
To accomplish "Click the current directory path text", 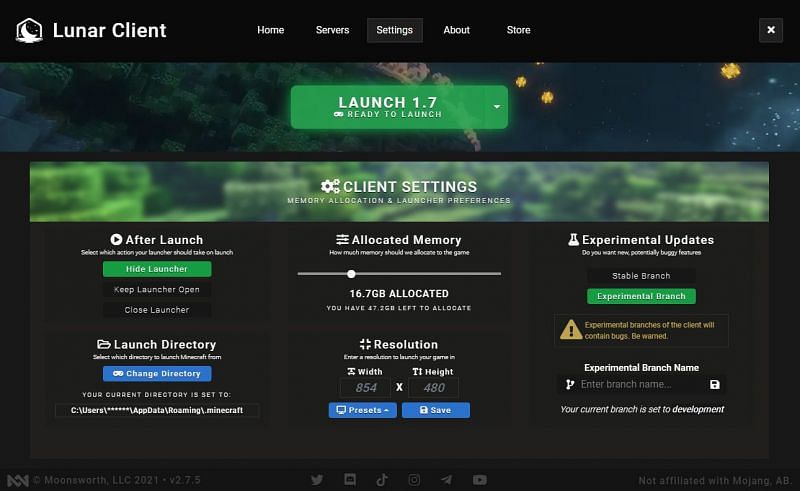I will click(157, 410).
